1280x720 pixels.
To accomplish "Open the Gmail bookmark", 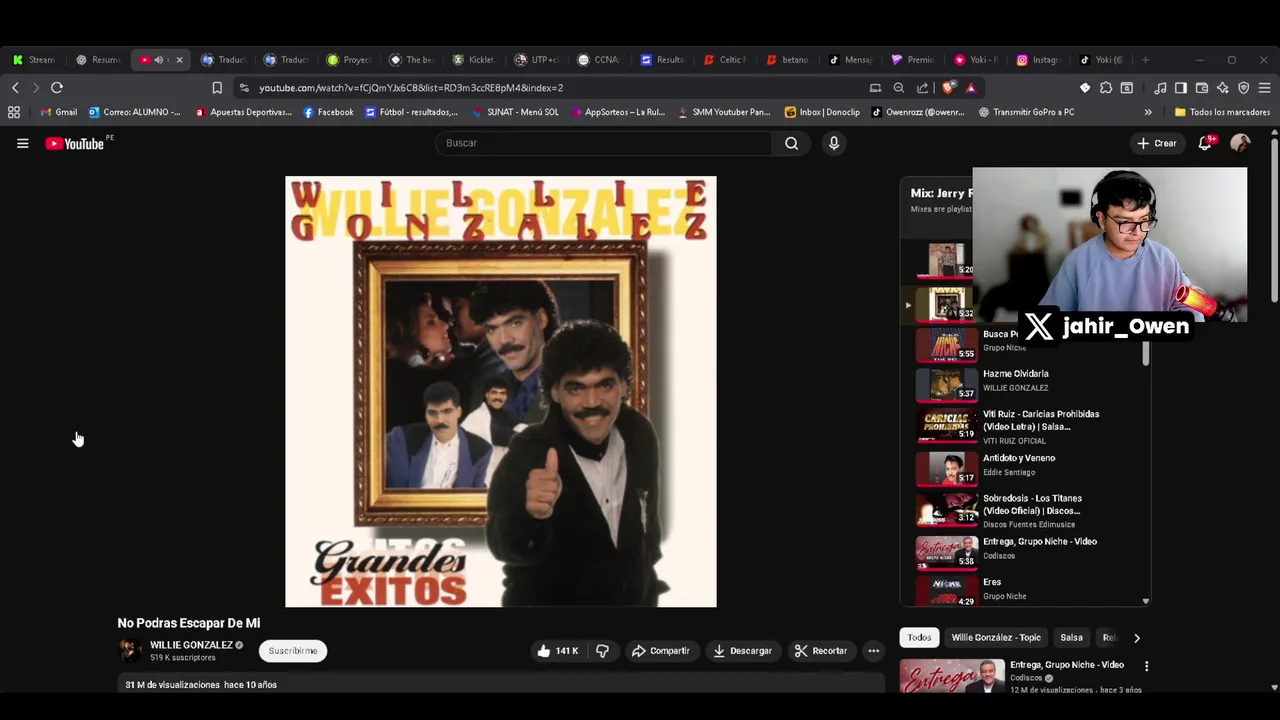I will [59, 112].
